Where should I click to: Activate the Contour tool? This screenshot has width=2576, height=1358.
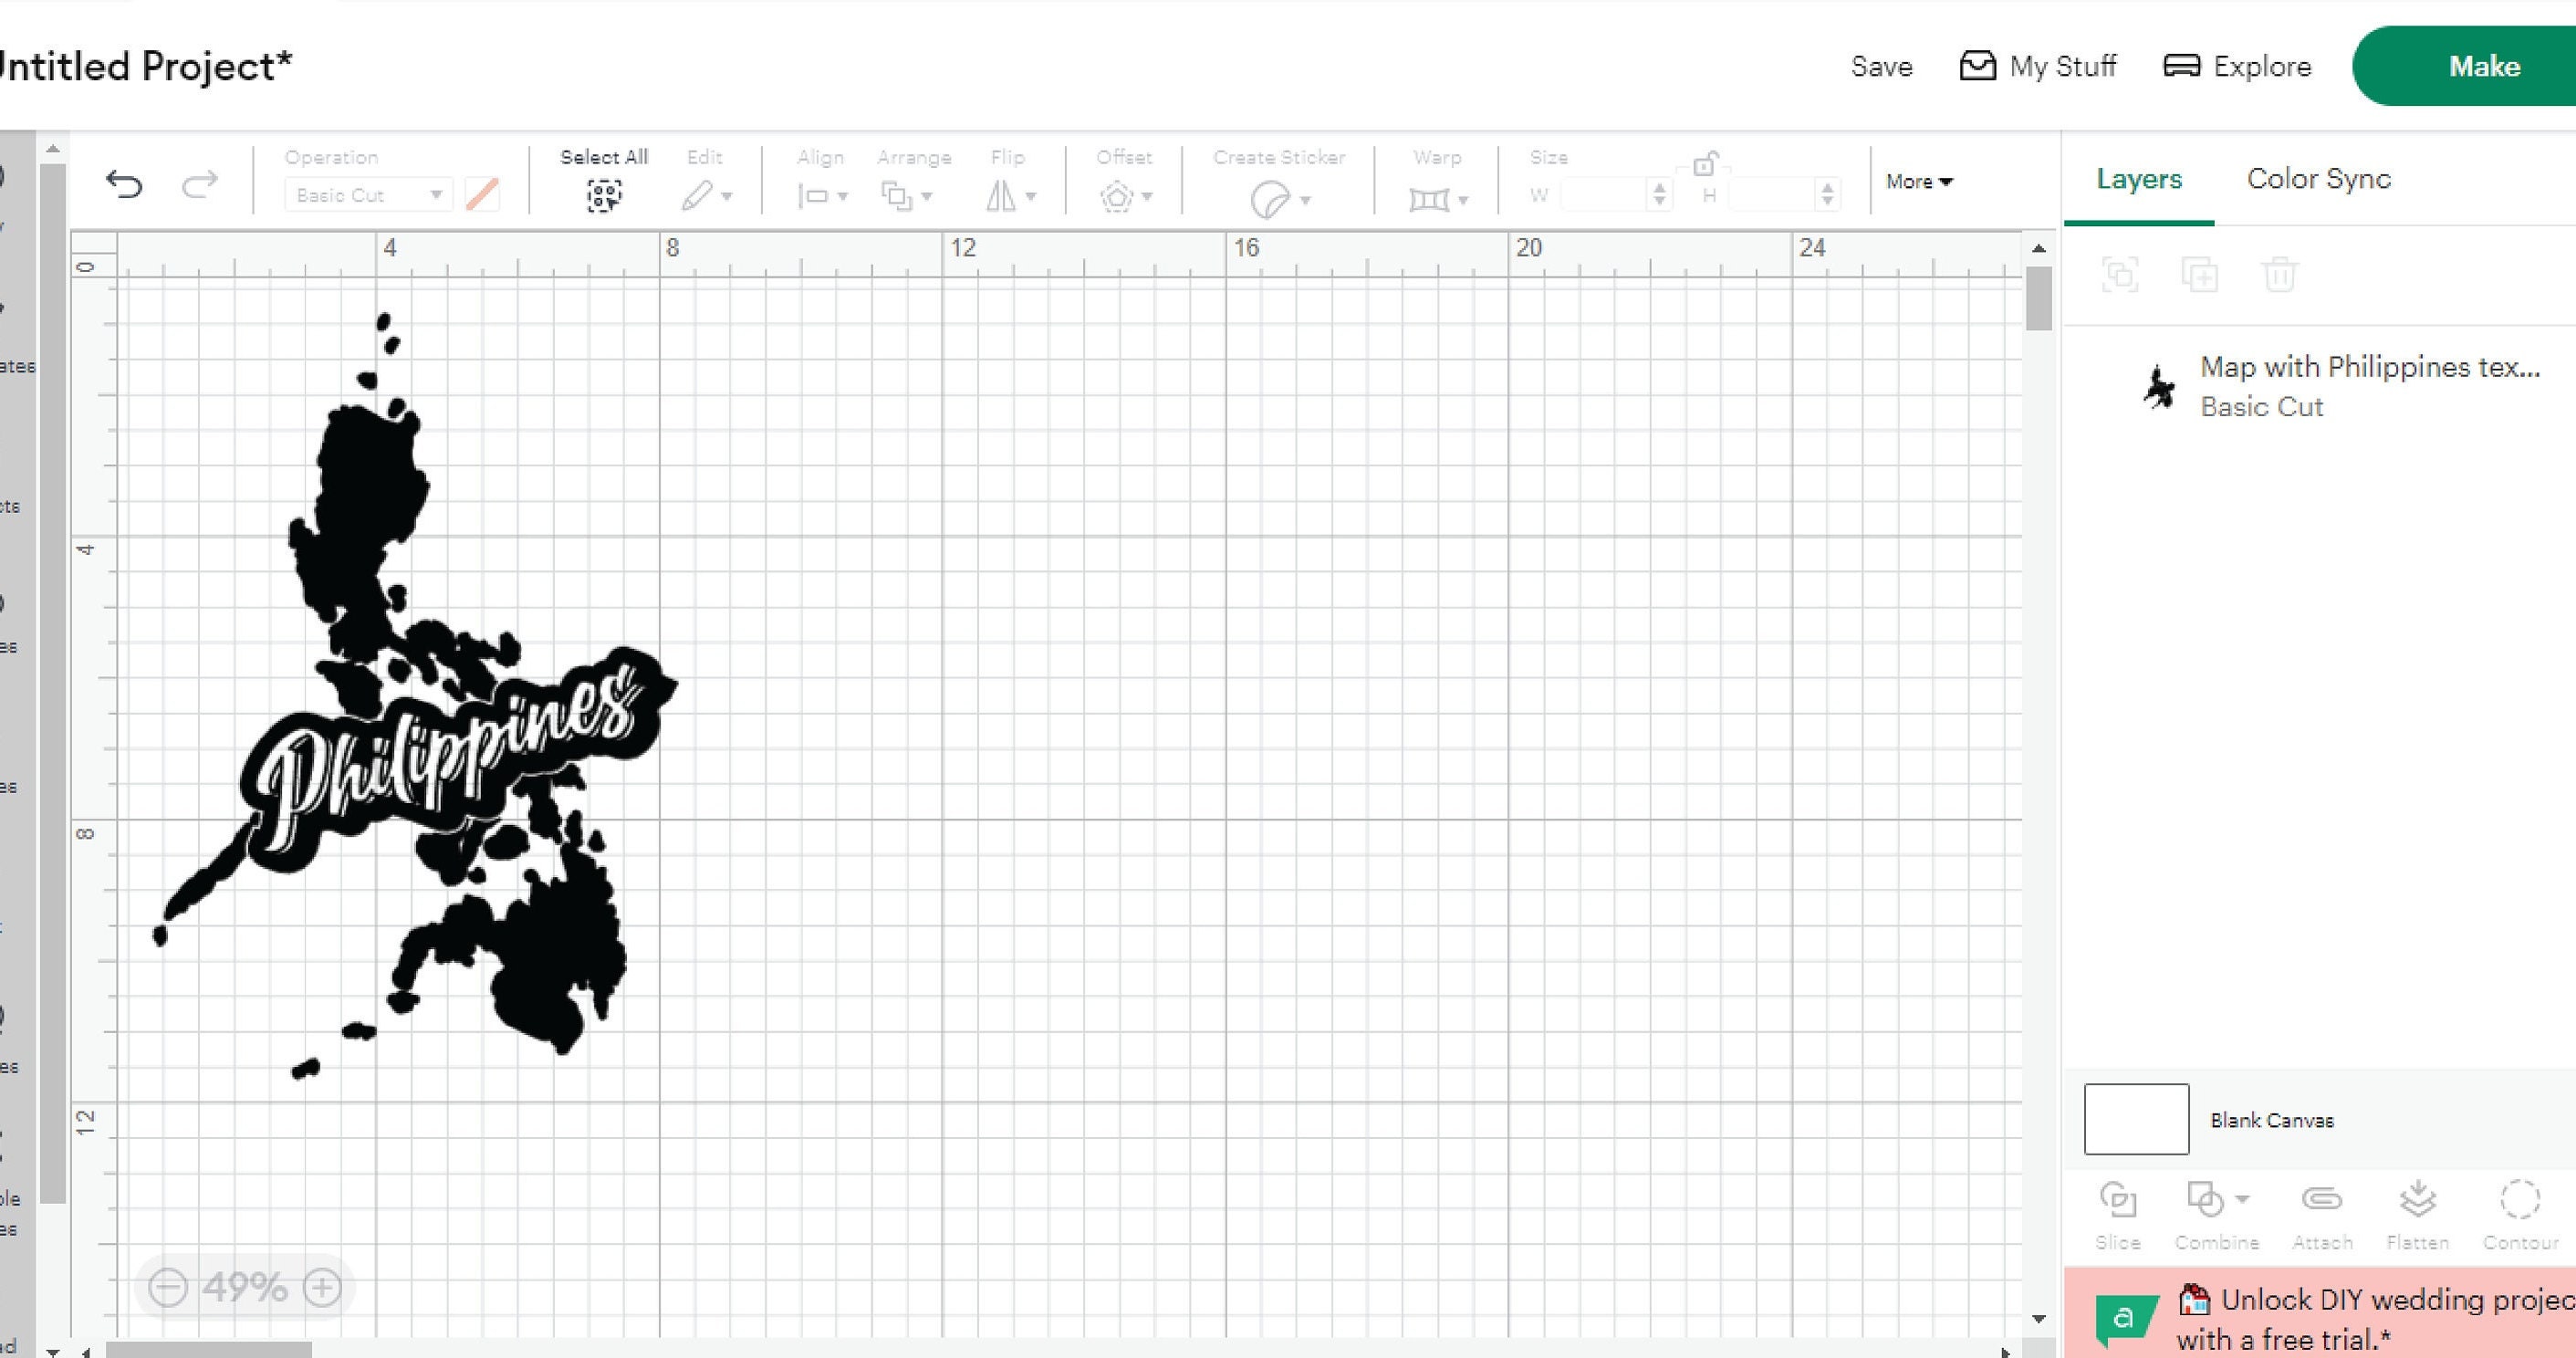point(2520,1200)
